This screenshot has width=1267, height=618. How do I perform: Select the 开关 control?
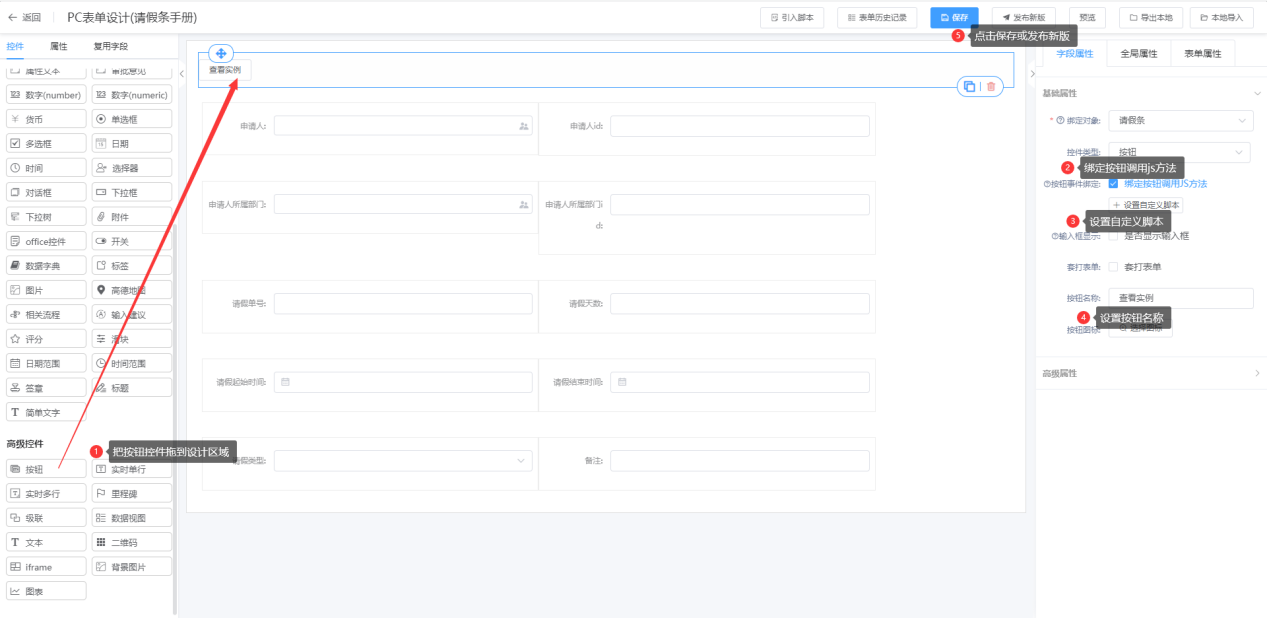(x=132, y=241)
